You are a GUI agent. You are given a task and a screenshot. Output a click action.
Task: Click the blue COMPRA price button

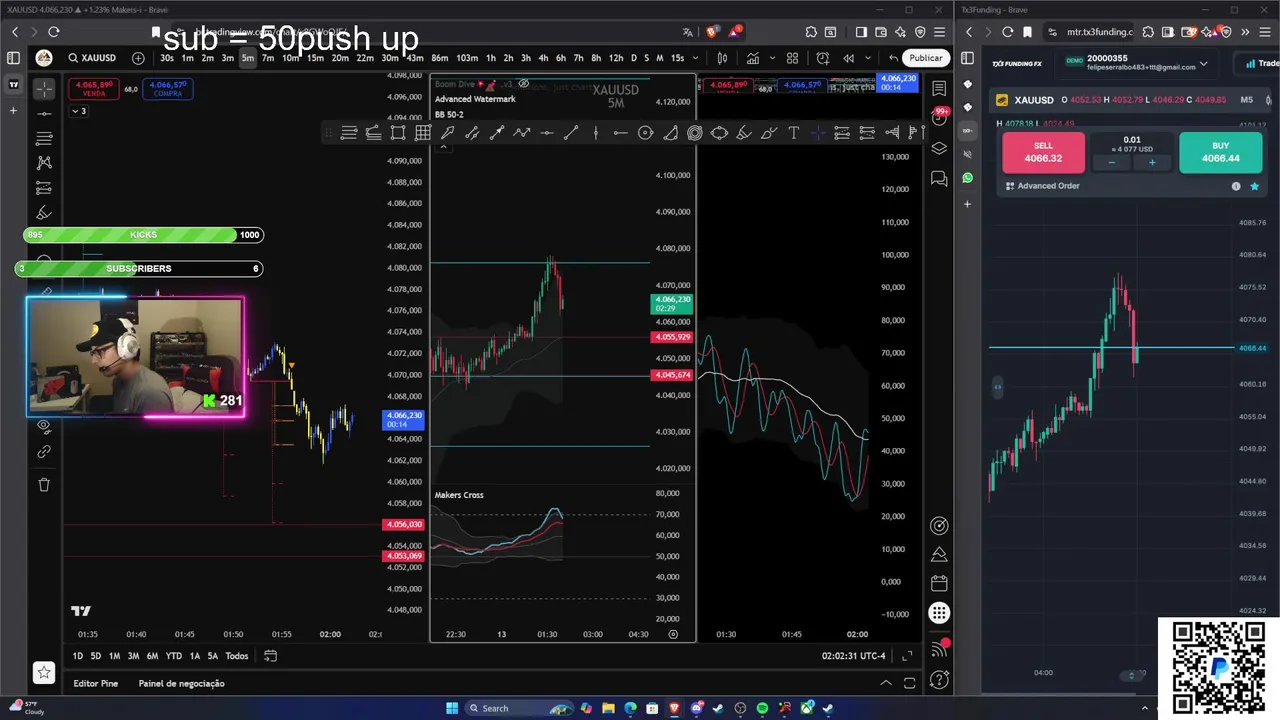coord(168,89)
